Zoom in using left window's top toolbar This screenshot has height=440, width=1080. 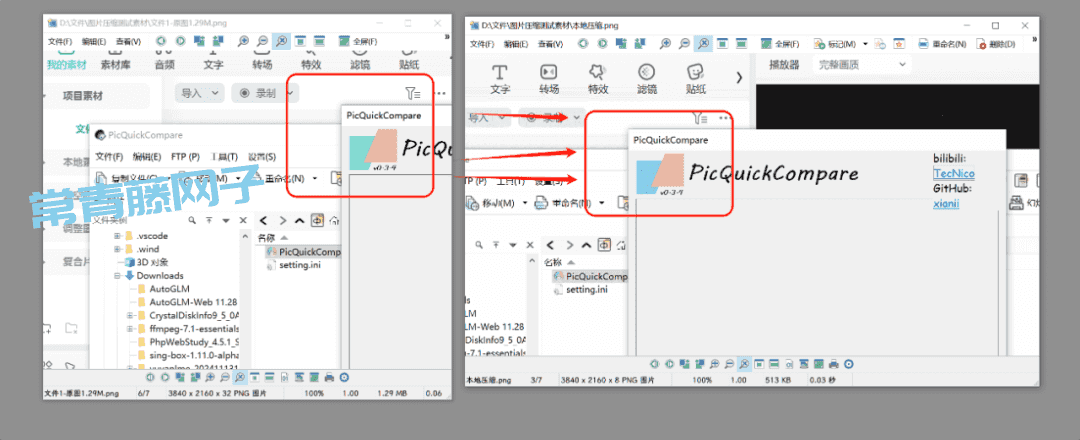coord(243,41)
